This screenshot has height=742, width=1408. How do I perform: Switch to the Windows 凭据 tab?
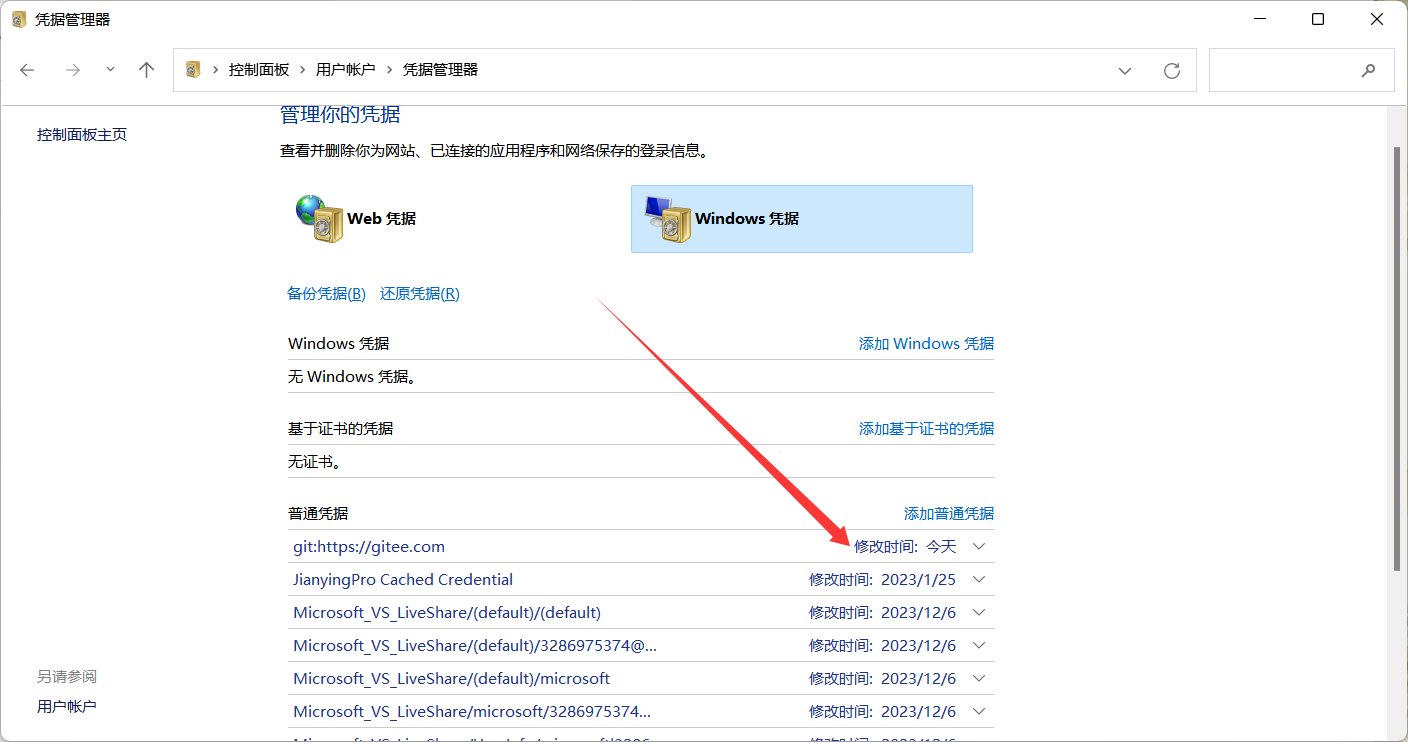coord(801,219)
